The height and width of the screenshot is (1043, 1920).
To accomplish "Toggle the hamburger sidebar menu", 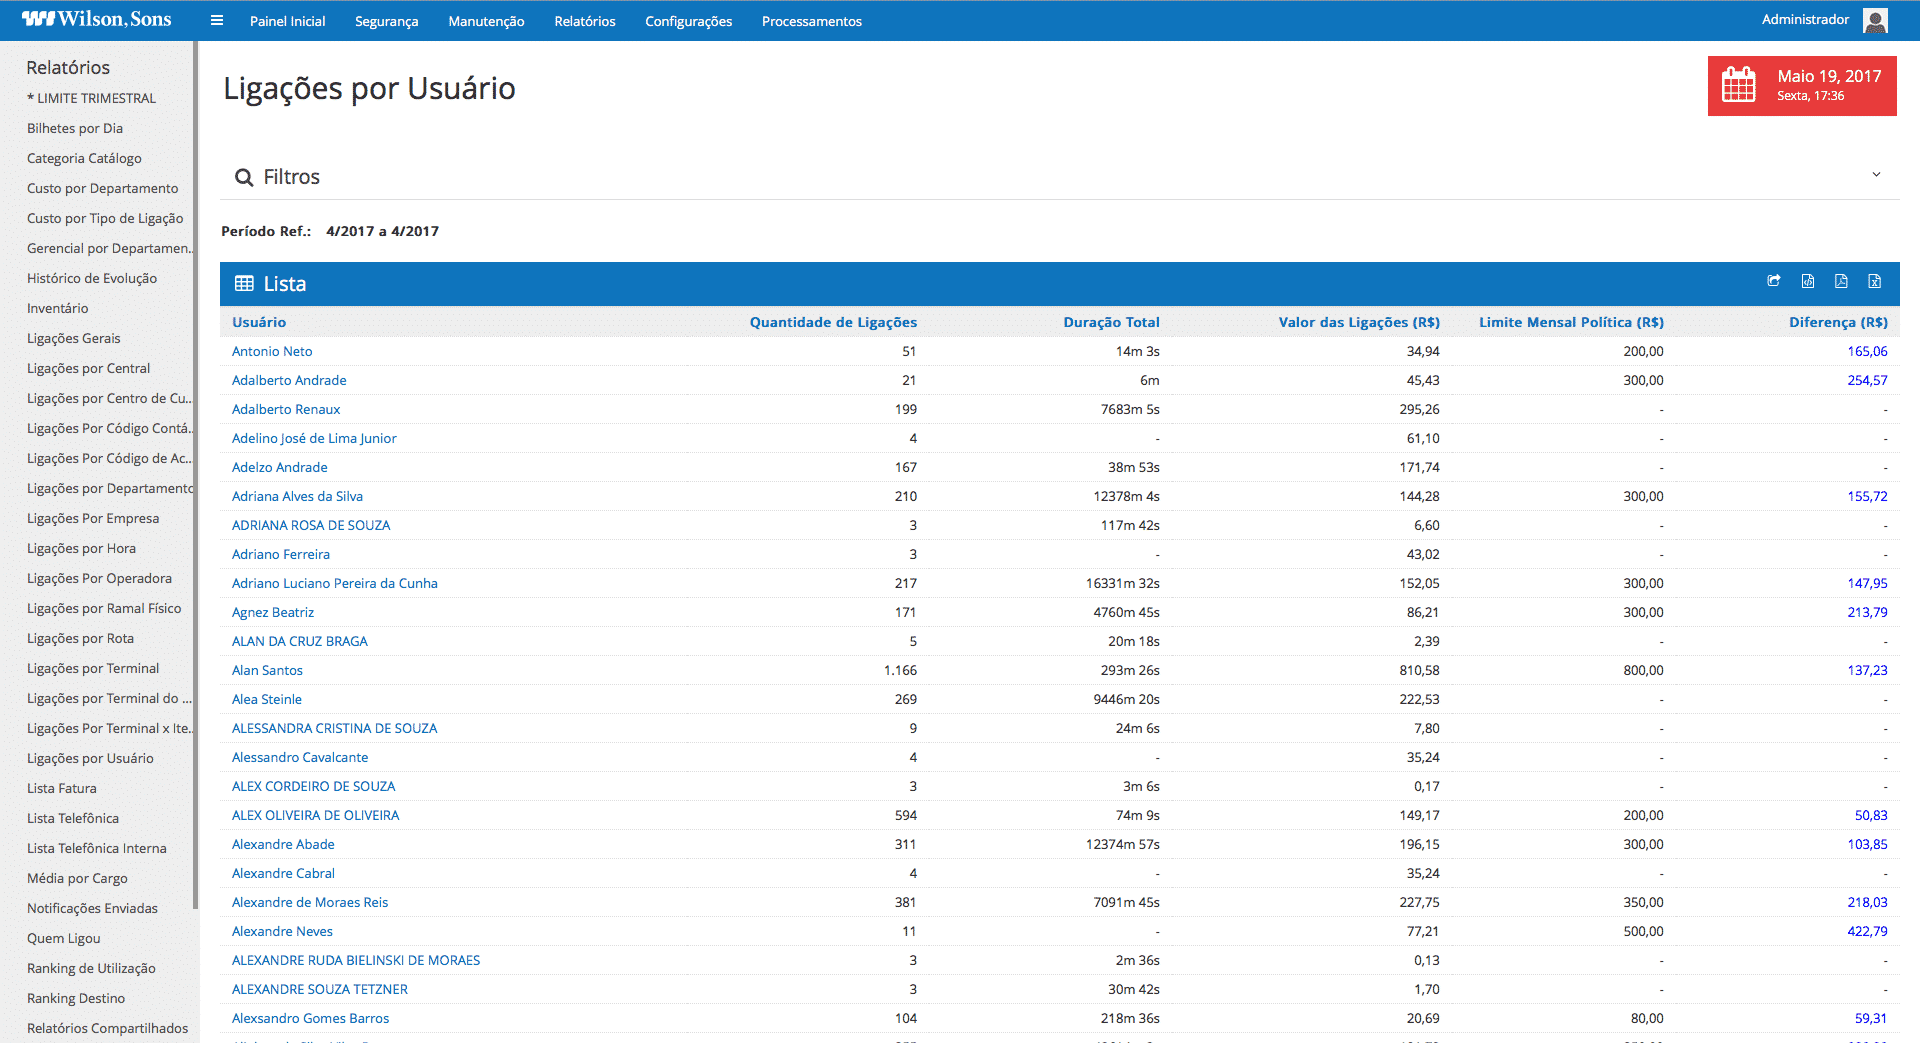I will coord(217,21).
